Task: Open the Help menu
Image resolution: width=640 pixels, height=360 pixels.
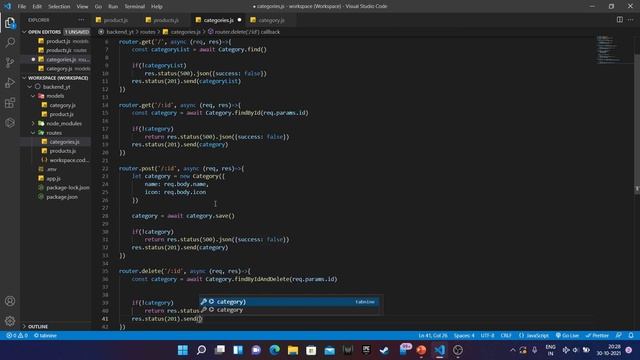Action: [157, 7]
